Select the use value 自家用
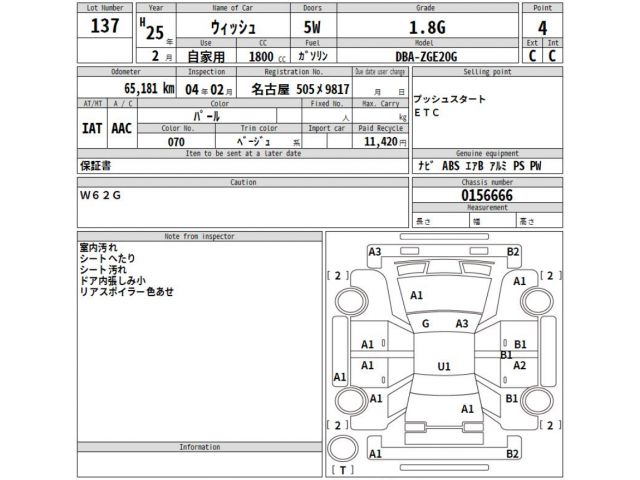 [206, 56]
